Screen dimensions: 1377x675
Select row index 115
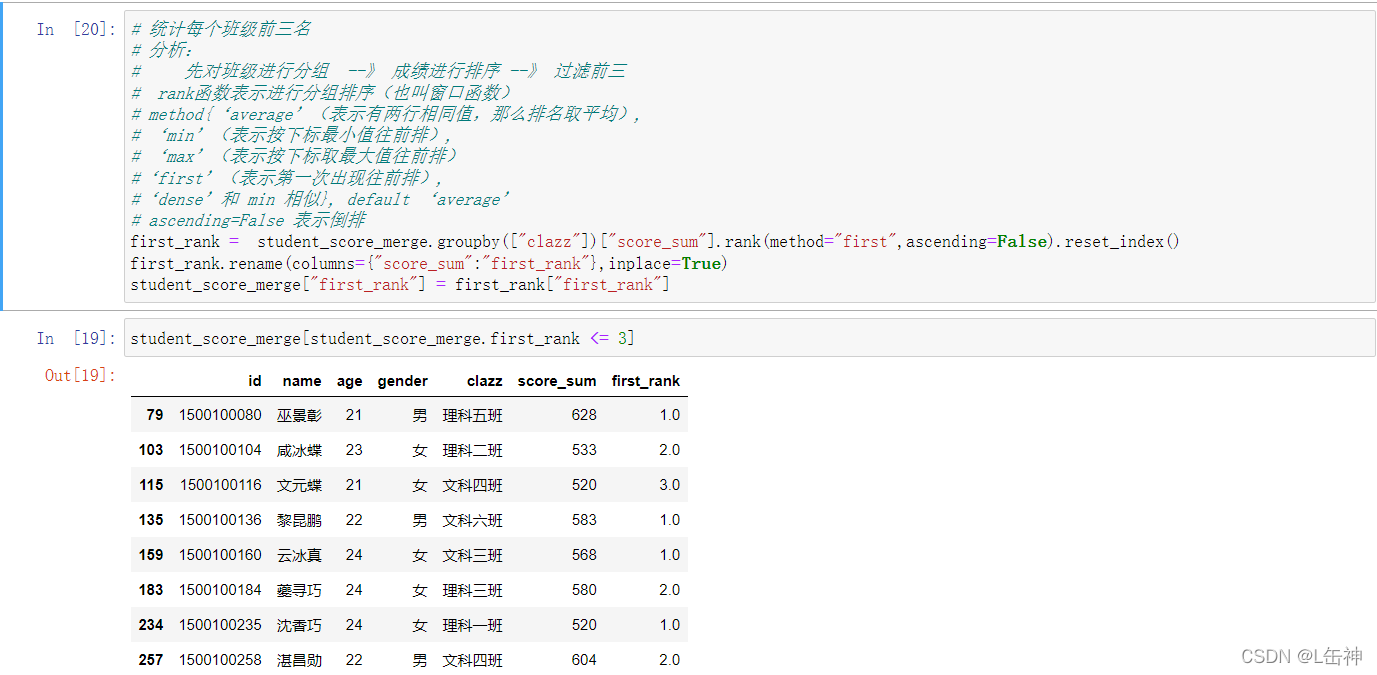151,485
